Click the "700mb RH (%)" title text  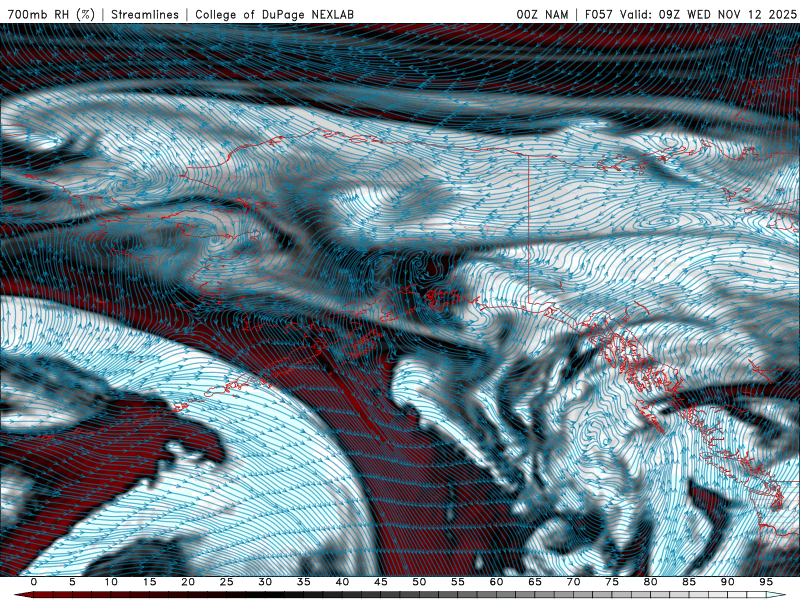52,14
